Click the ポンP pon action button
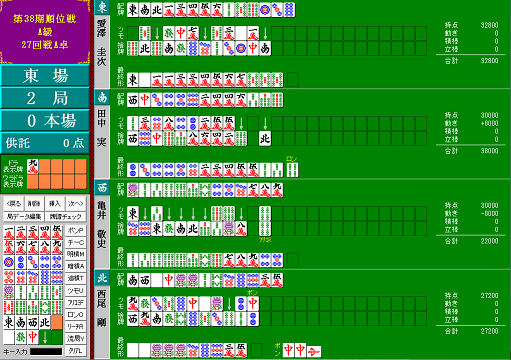This screenshot has width=511, height=360. pos(76,230)
